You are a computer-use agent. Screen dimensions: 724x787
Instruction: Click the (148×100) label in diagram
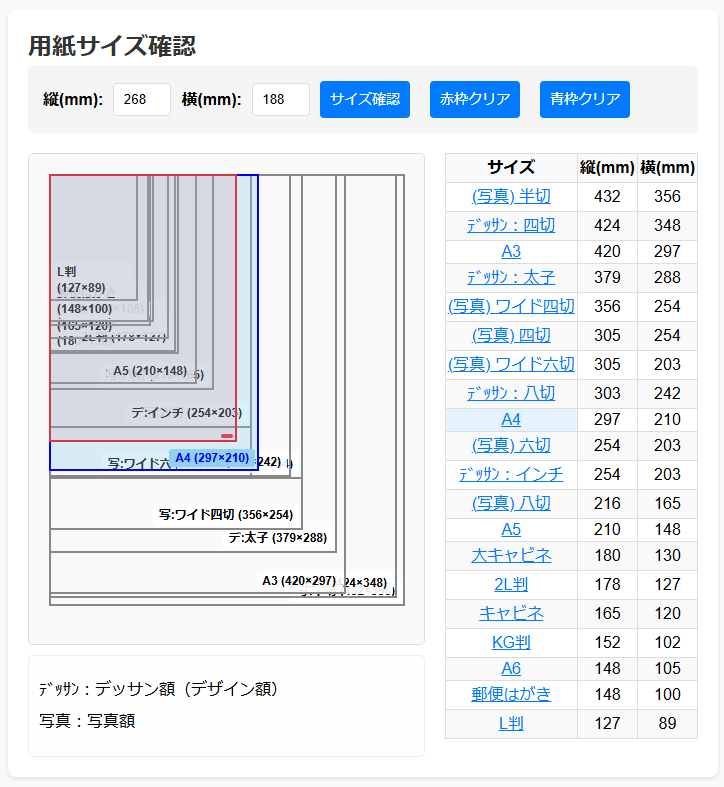(84, 308)
